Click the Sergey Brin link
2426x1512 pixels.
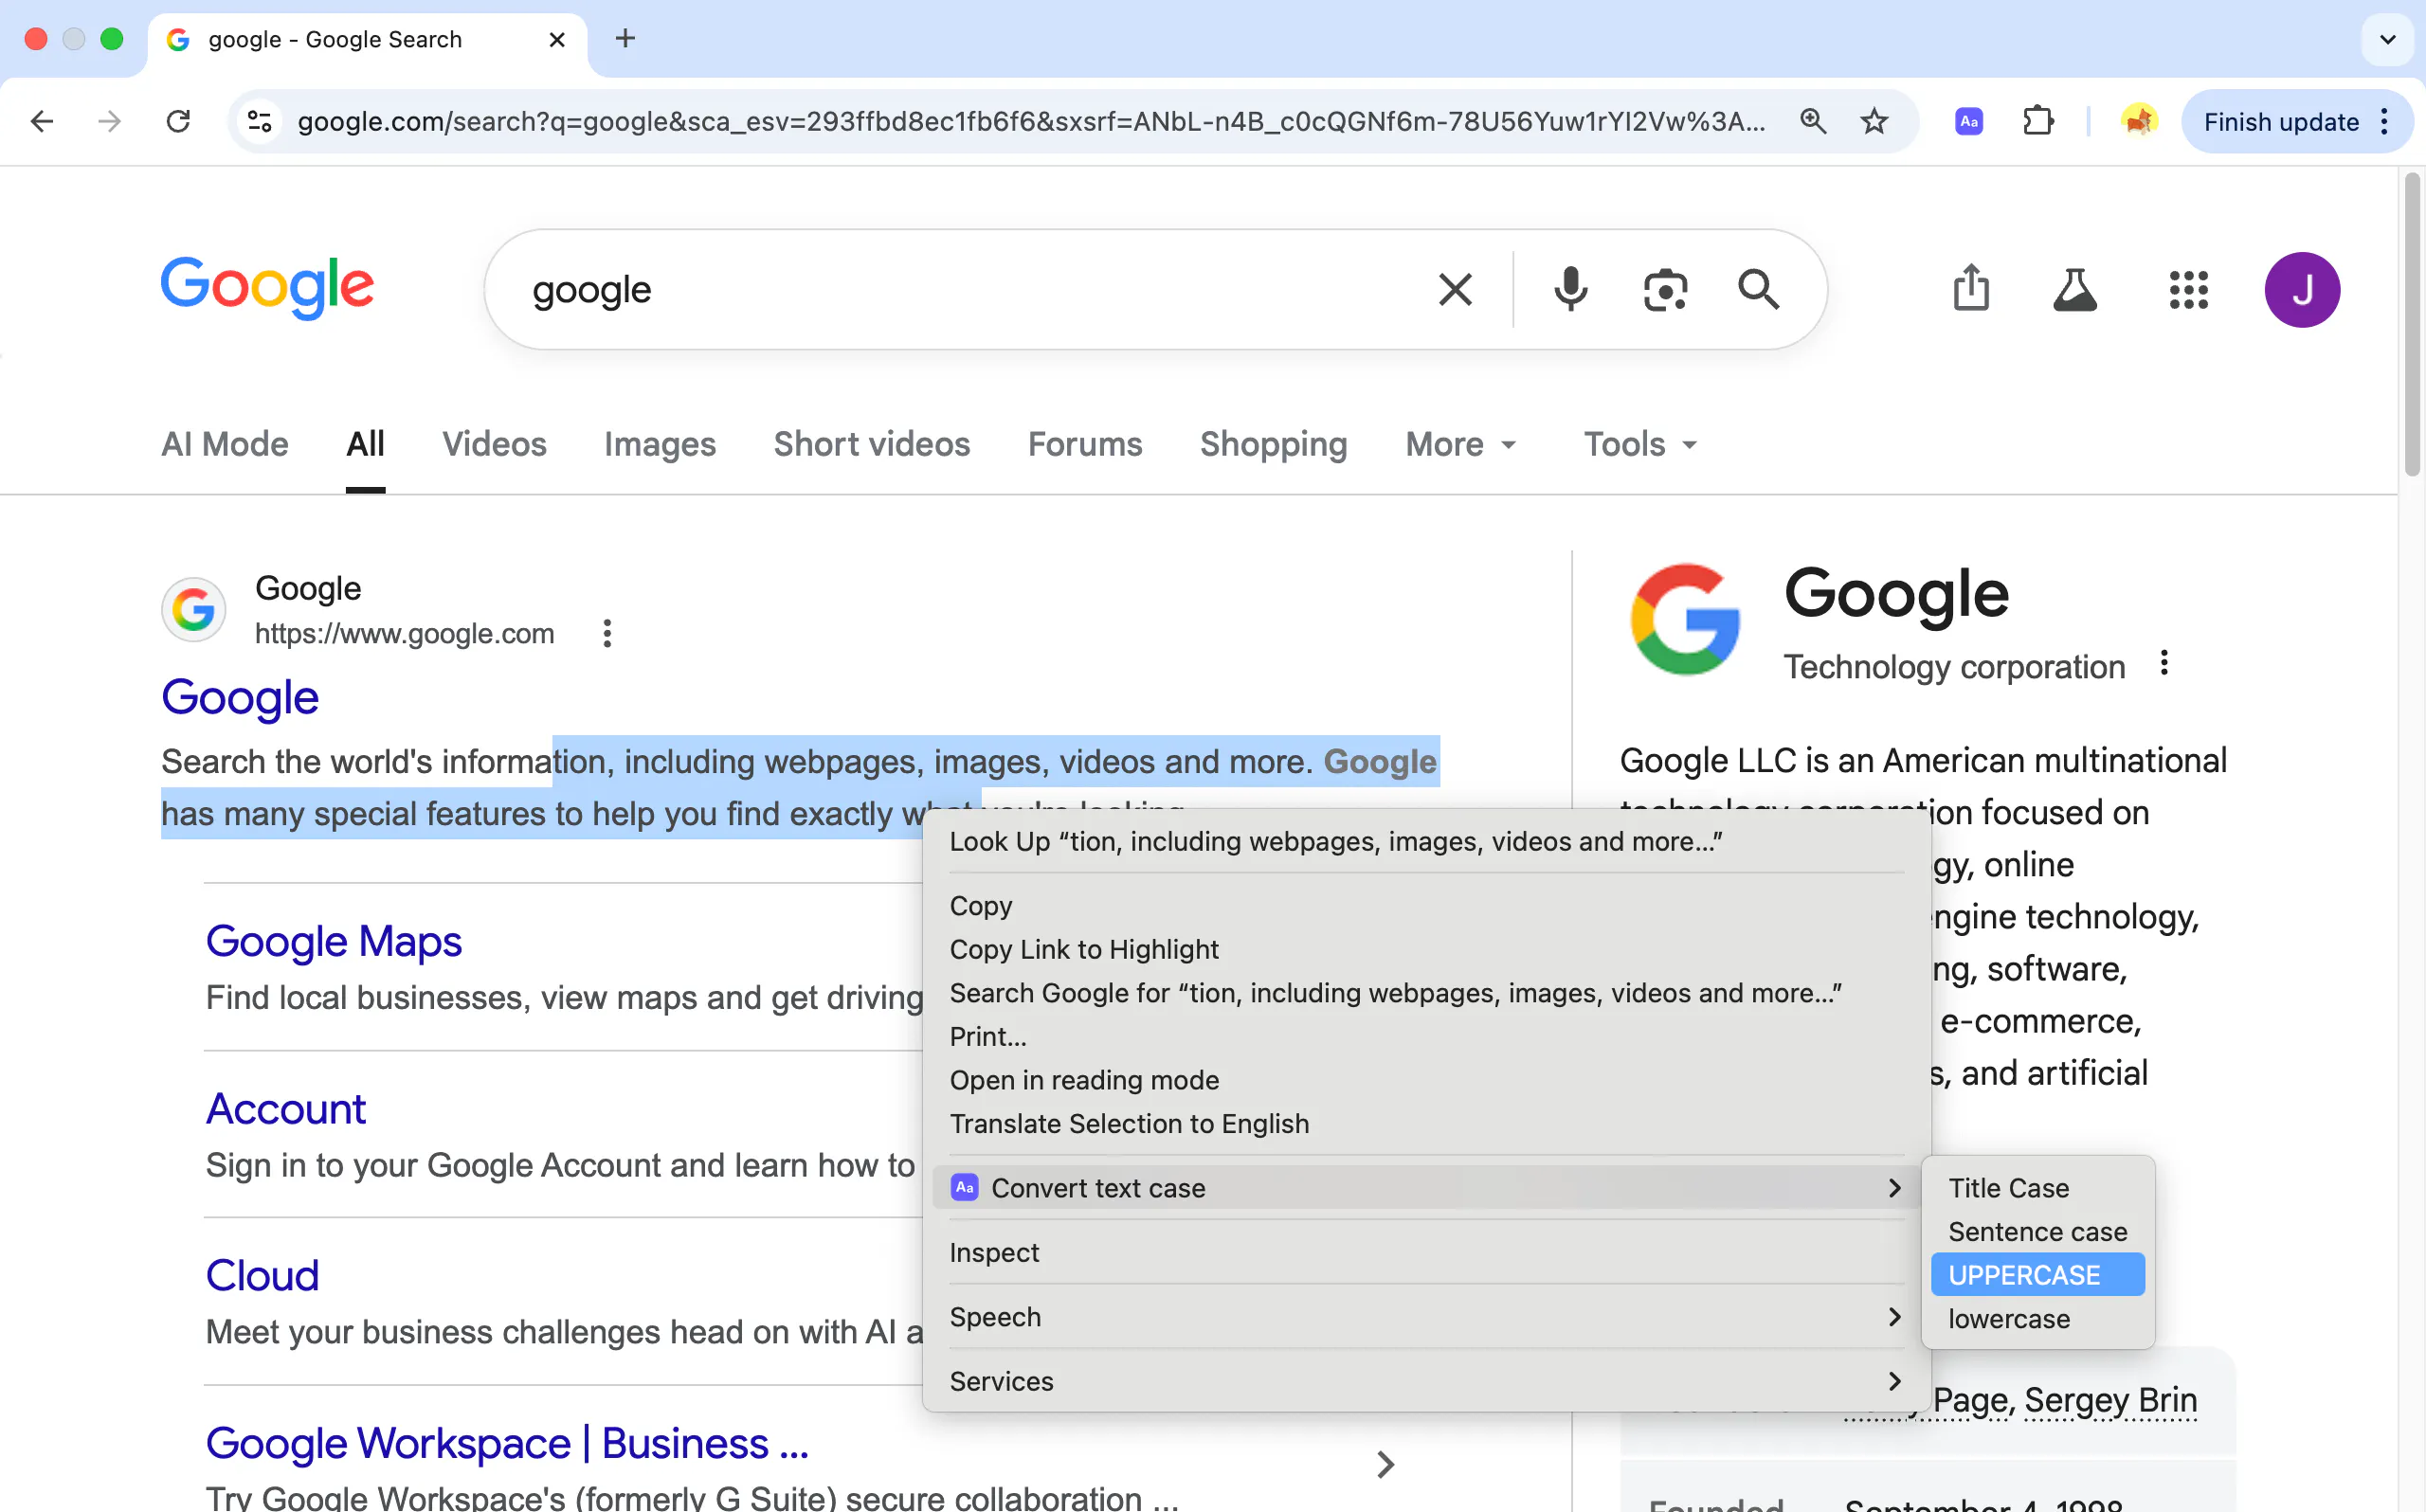[x=2110, y=1400]
